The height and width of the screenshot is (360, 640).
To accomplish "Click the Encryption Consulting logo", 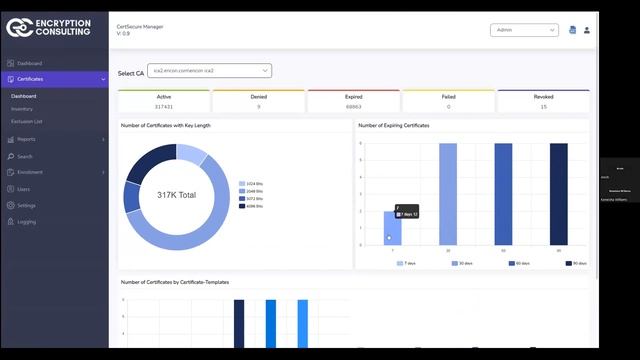I will pos(48,27).
